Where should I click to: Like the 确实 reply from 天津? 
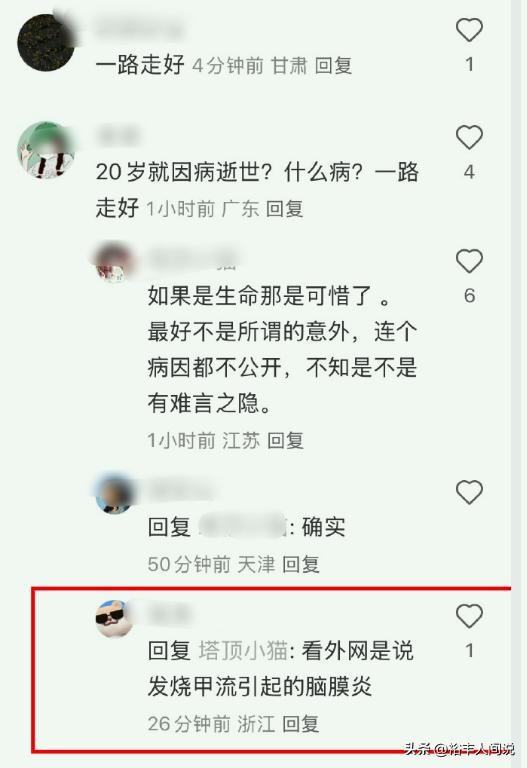pyautogui.click(x=469, y=492)
